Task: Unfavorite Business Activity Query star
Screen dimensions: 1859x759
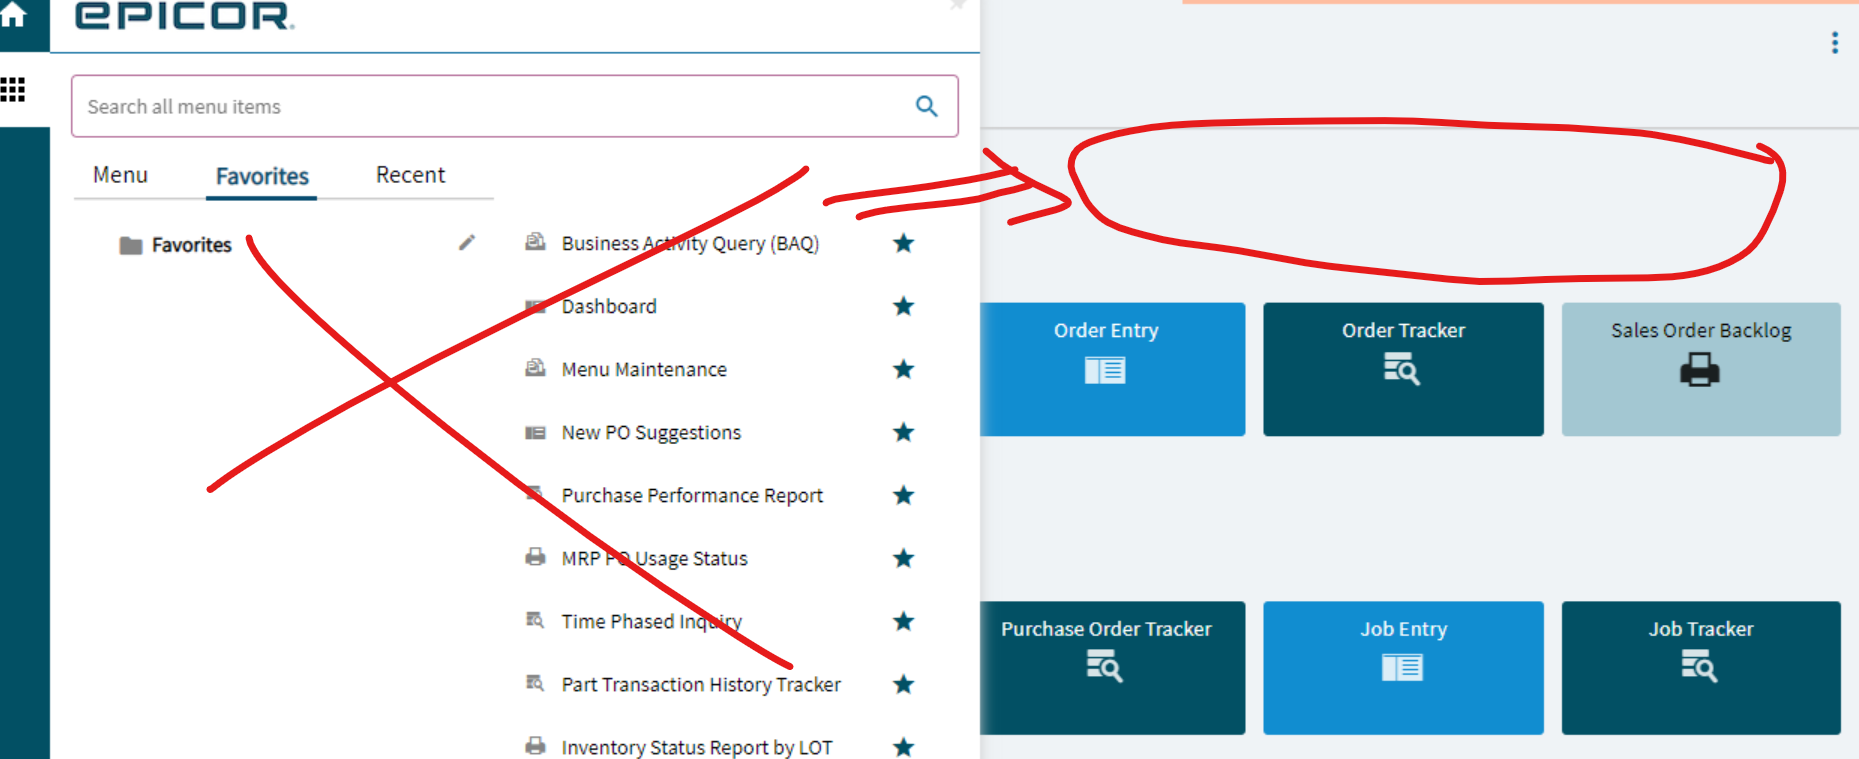Action: [904, 243]
